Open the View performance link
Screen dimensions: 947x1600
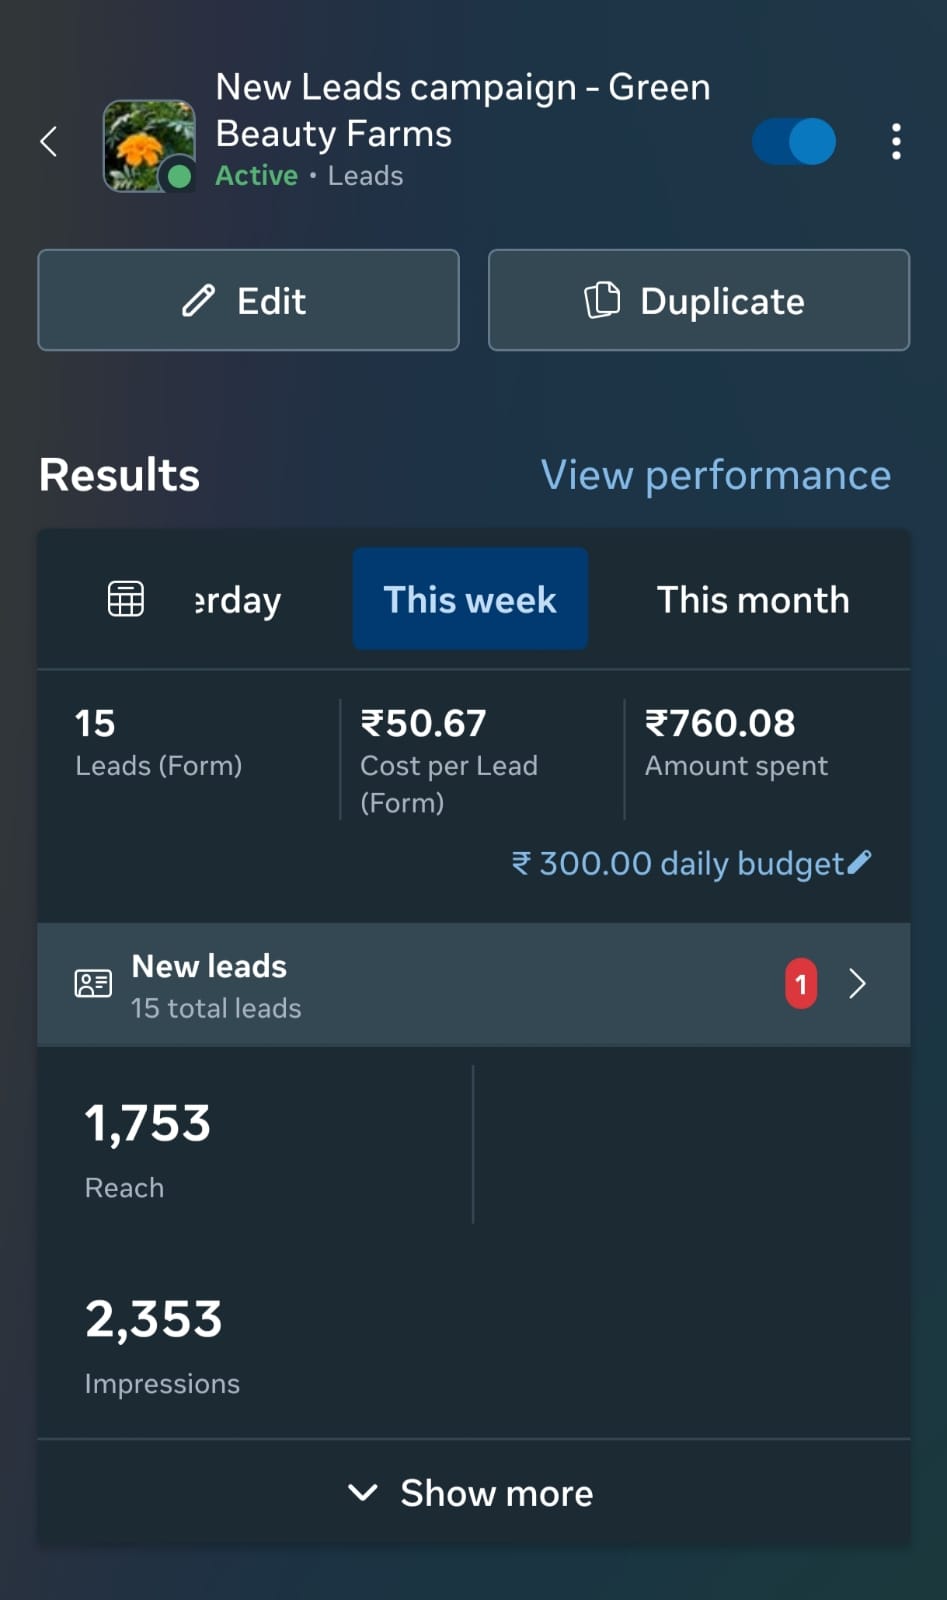click(x=715, y=475)
